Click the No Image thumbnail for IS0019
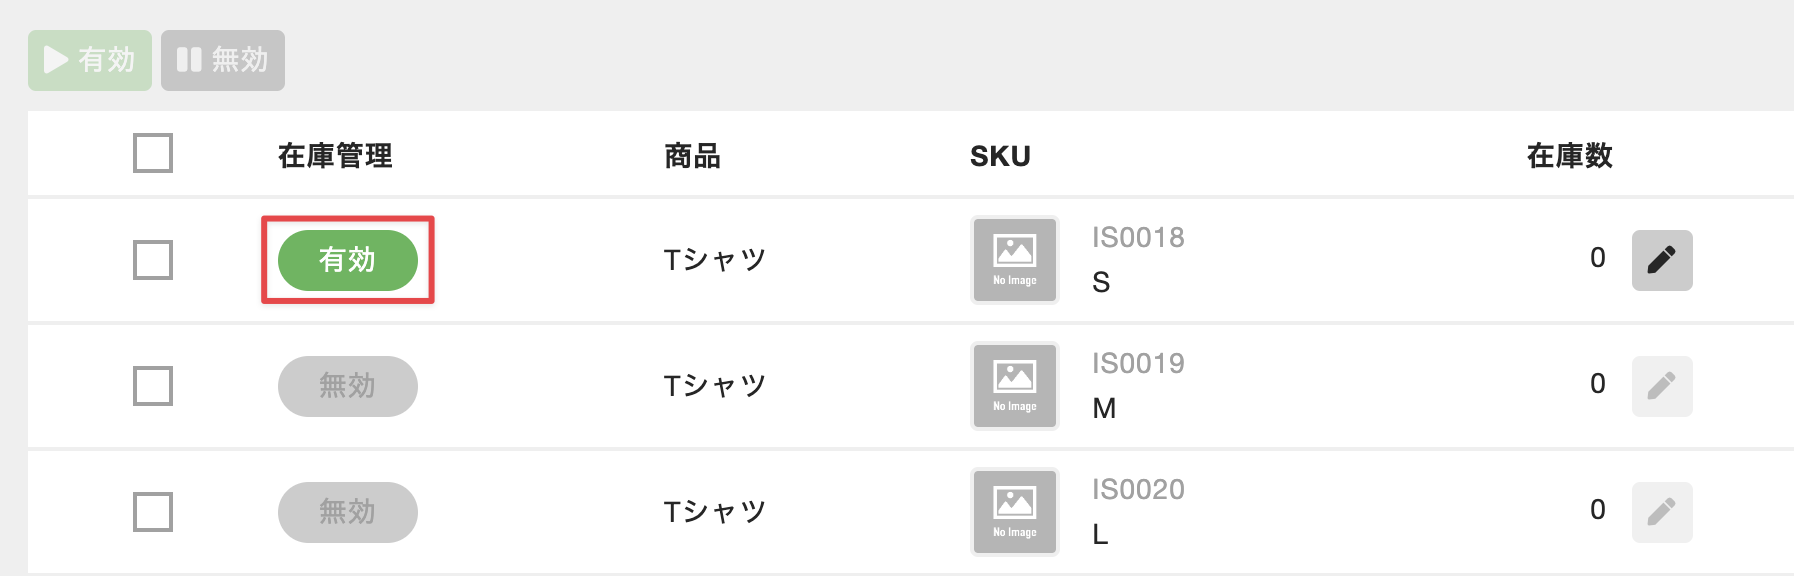The image size is (1794, 576). tap(1014, 386)
